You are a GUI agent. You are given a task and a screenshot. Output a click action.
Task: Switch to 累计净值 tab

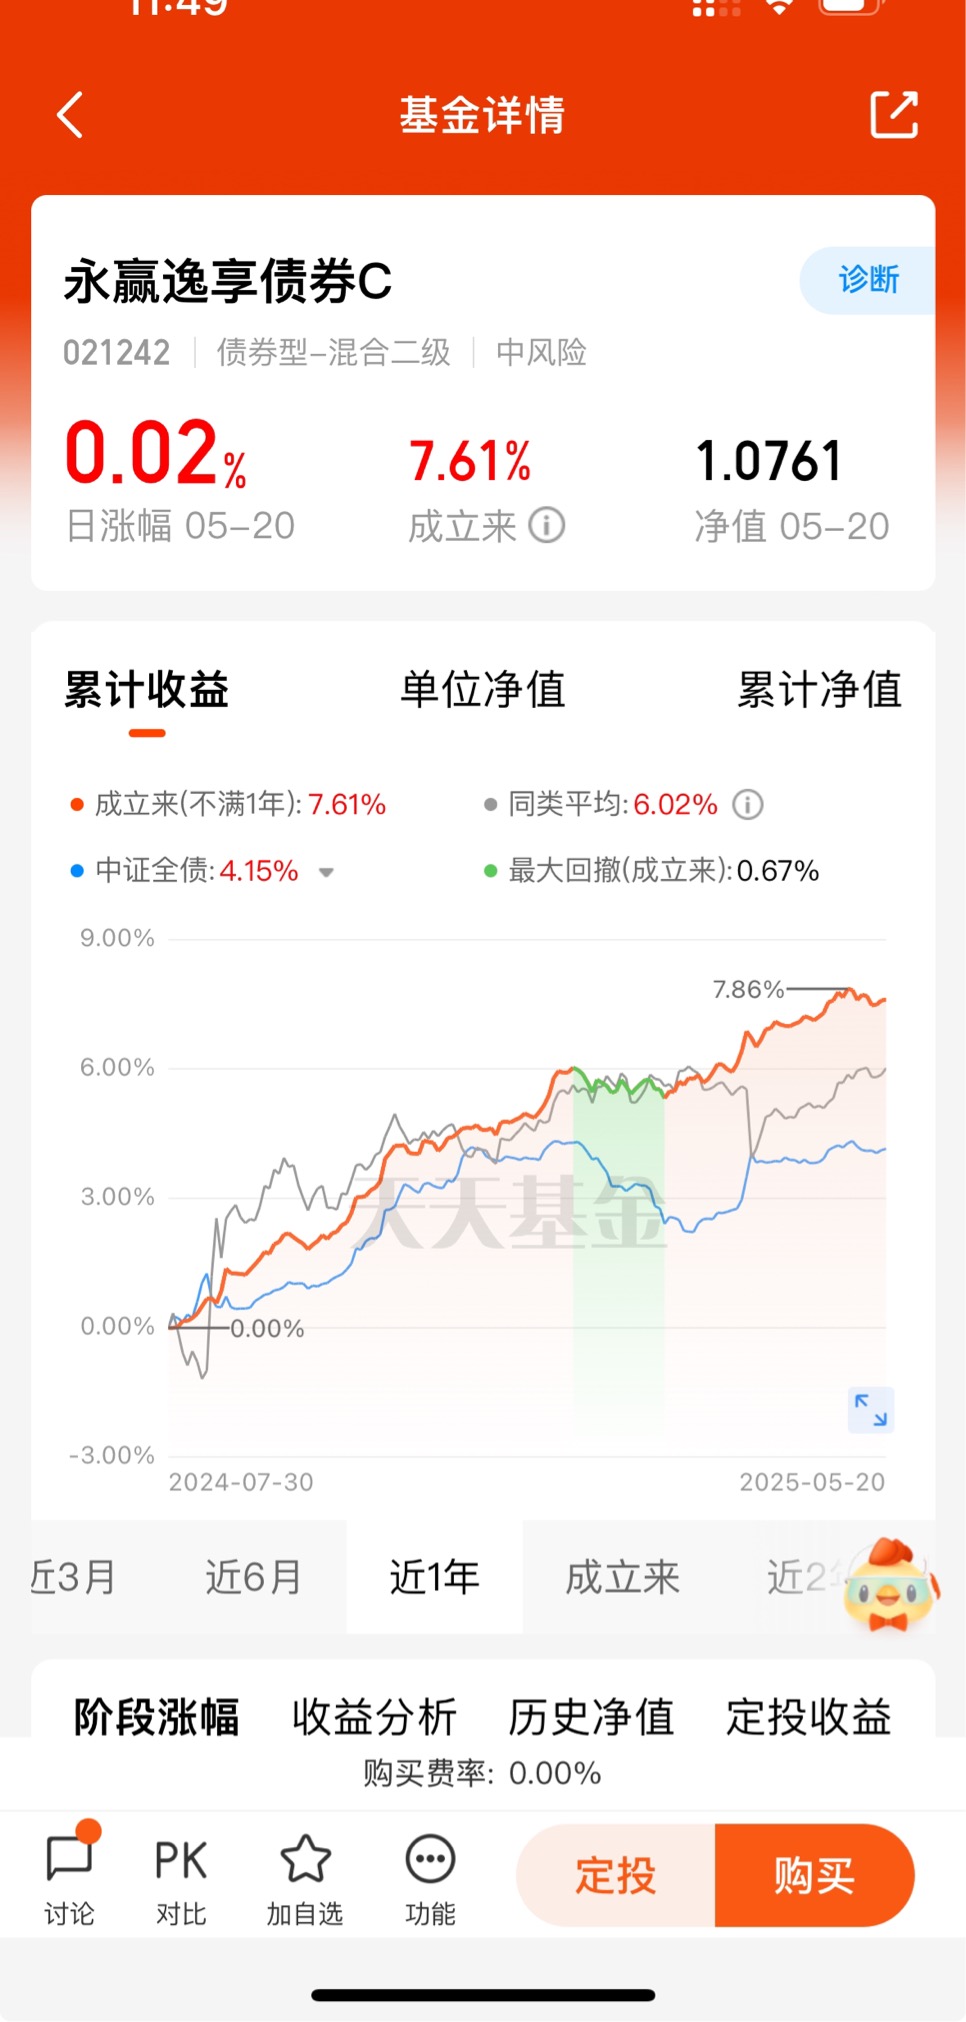click(819, 690)
